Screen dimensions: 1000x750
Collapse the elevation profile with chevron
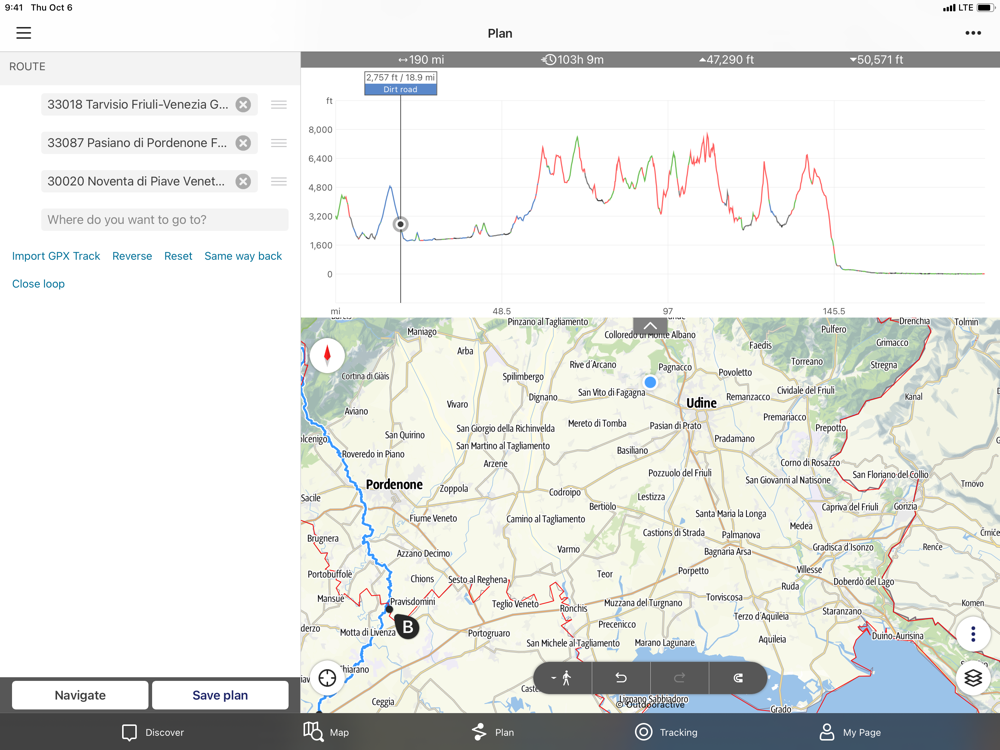(x=650, y=327)
